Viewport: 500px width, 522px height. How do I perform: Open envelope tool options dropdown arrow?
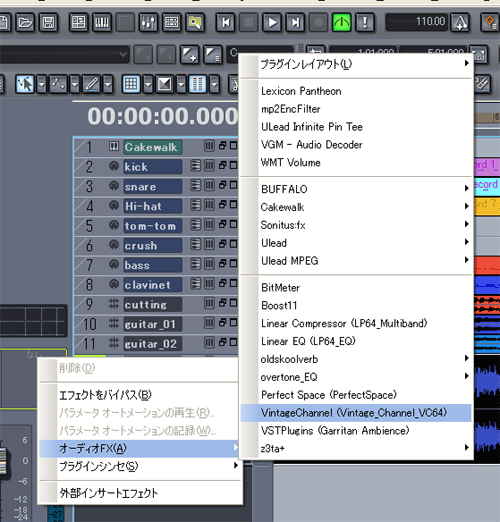(75, 84)
